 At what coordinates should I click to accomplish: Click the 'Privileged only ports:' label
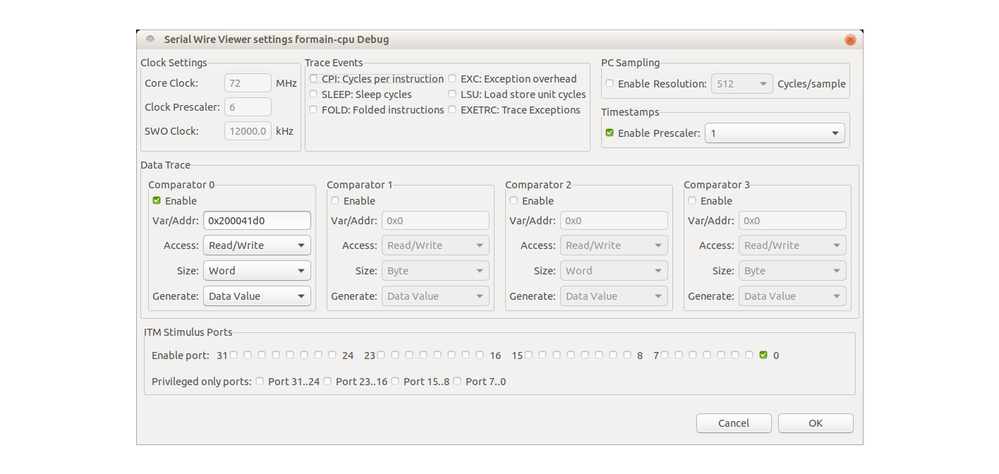[x=201, y=382]
